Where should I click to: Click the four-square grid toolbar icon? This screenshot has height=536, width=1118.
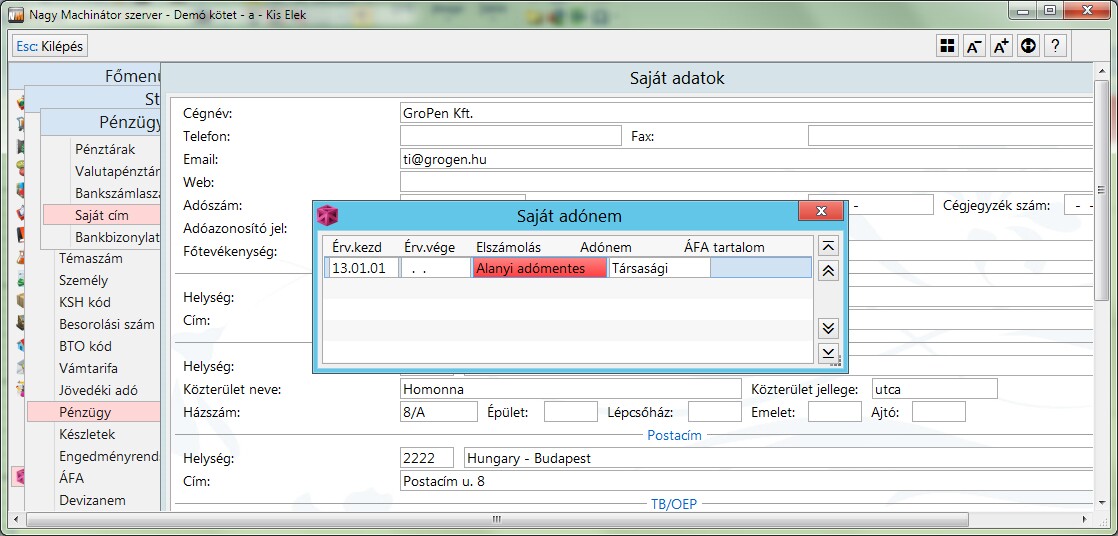click(x=947, y=46)
